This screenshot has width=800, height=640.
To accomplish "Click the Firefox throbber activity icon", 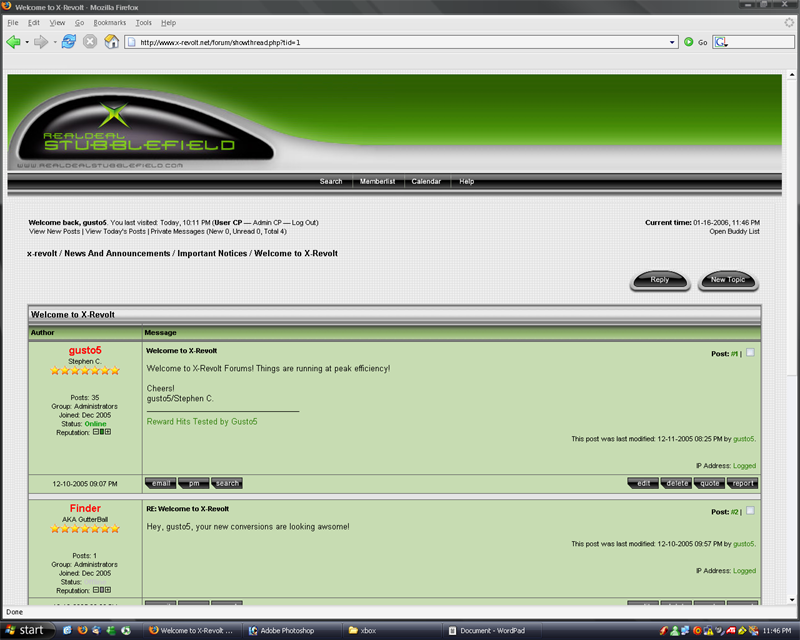I will point(789,22).
